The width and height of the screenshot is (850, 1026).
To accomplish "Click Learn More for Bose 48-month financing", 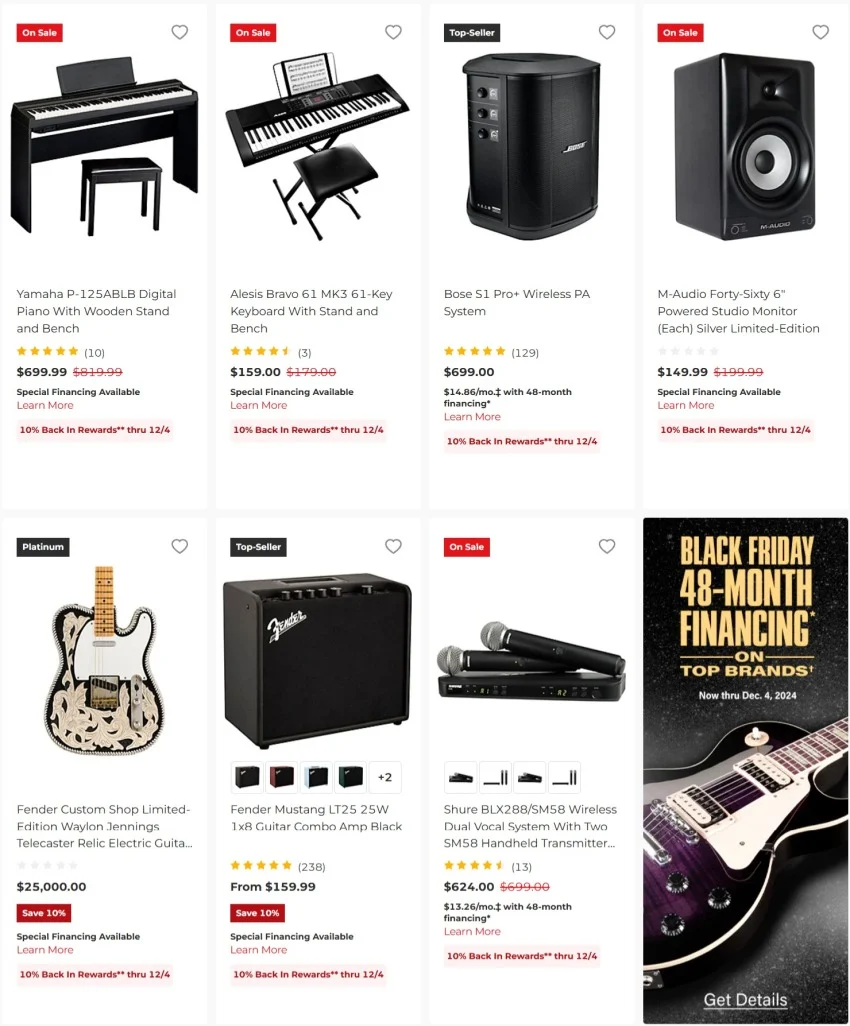I will coord(472,417).
